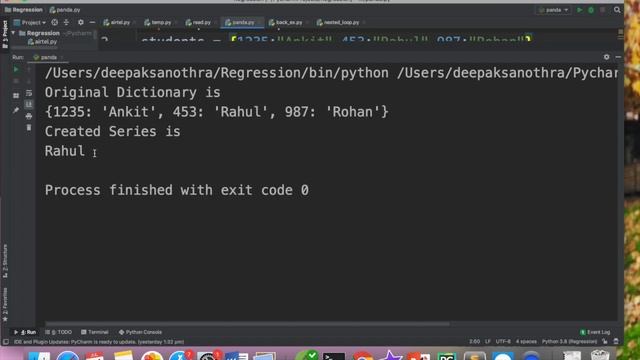
Task: Open the Python 3.8 interpreter selector
Action: (x=569, y=342)
